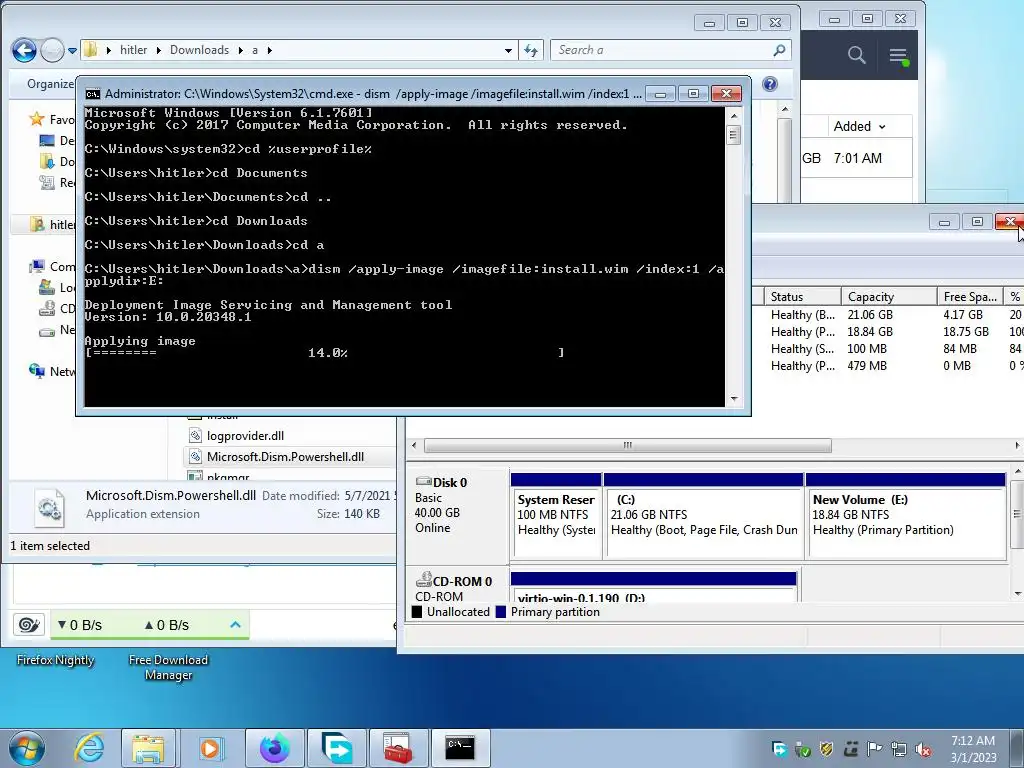
Task: Open the Firefox Nightly desktop shortcut
Action: pyautogui.click(x=56, y=660)
